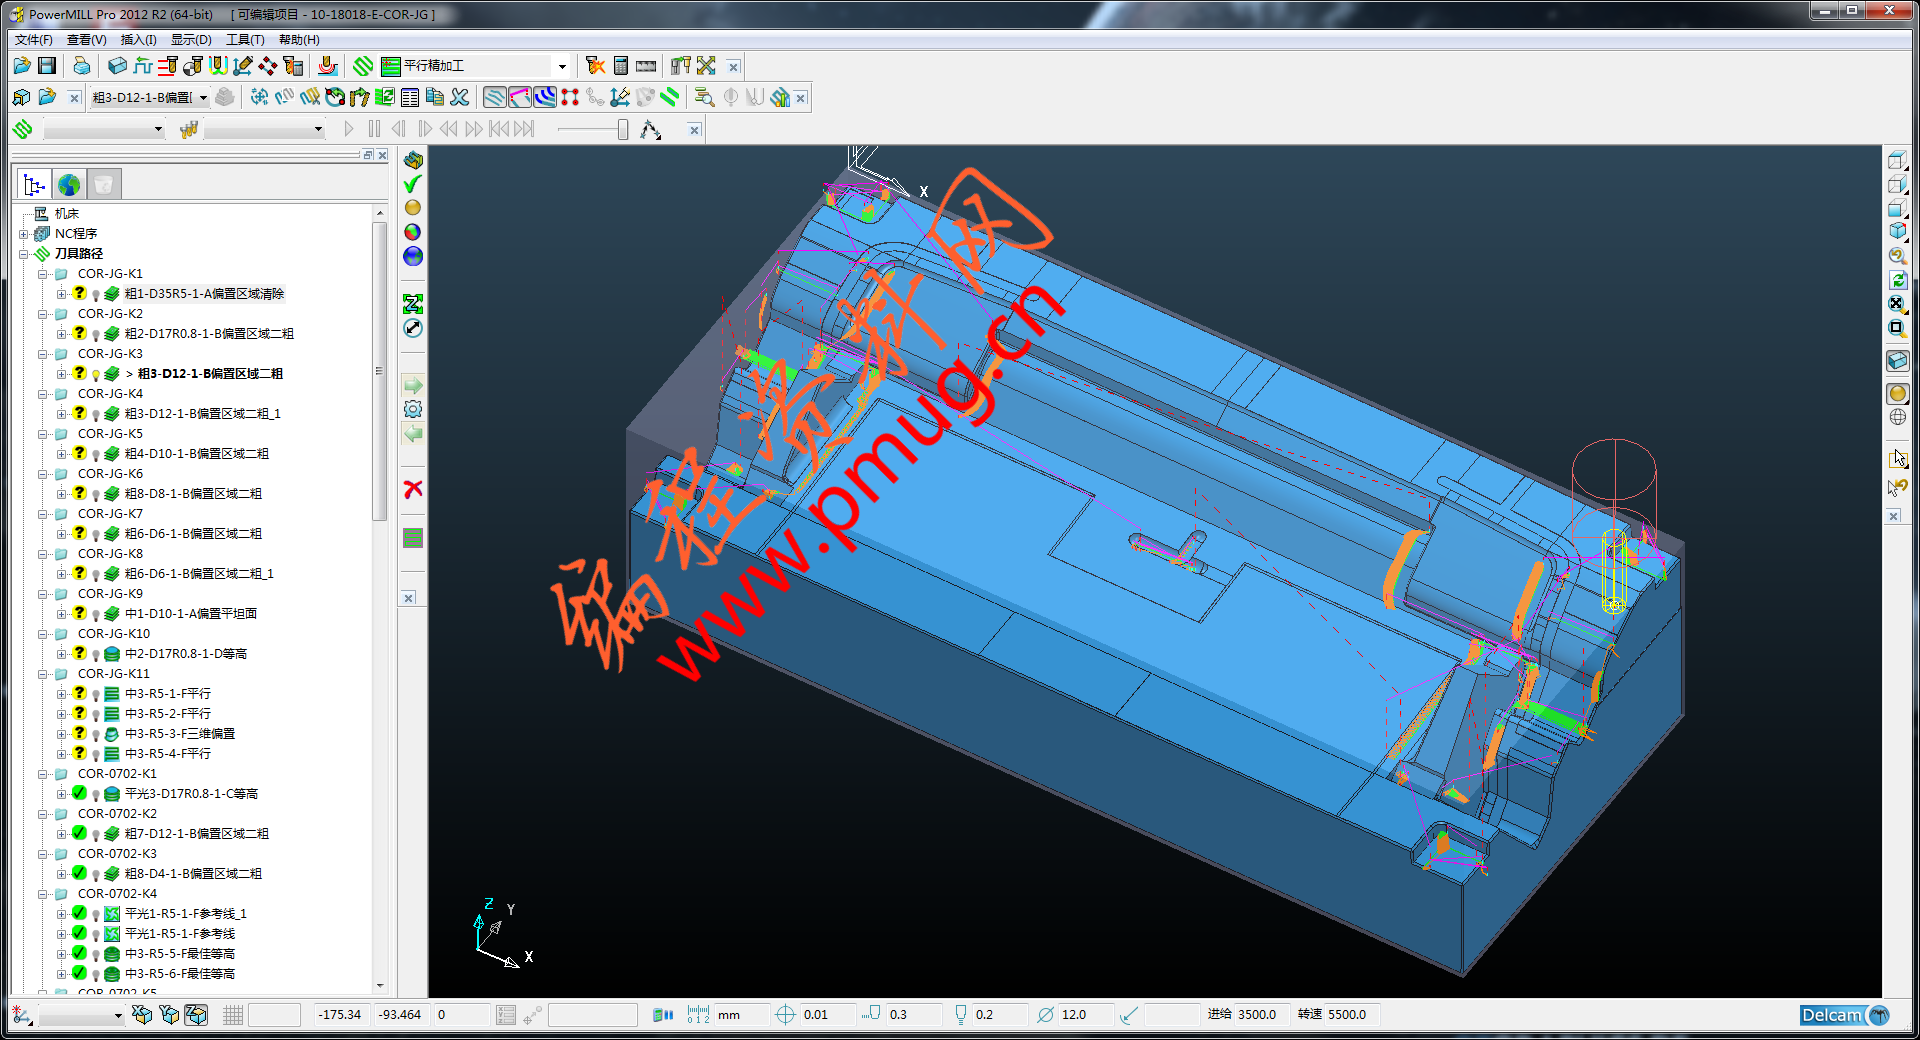Click the 进给 3500.0 feed value
Viewport: 1920px width, 1040px height.
click(1263, 1015)
